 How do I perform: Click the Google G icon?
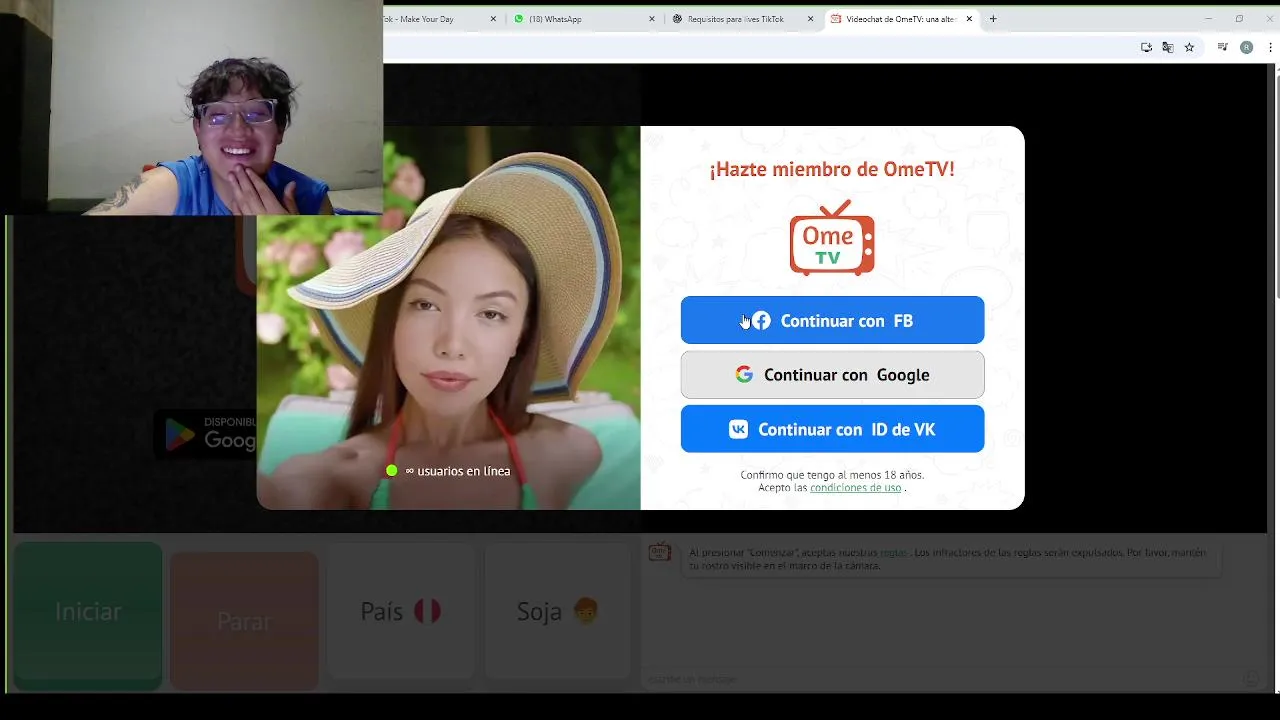(744, 375)
